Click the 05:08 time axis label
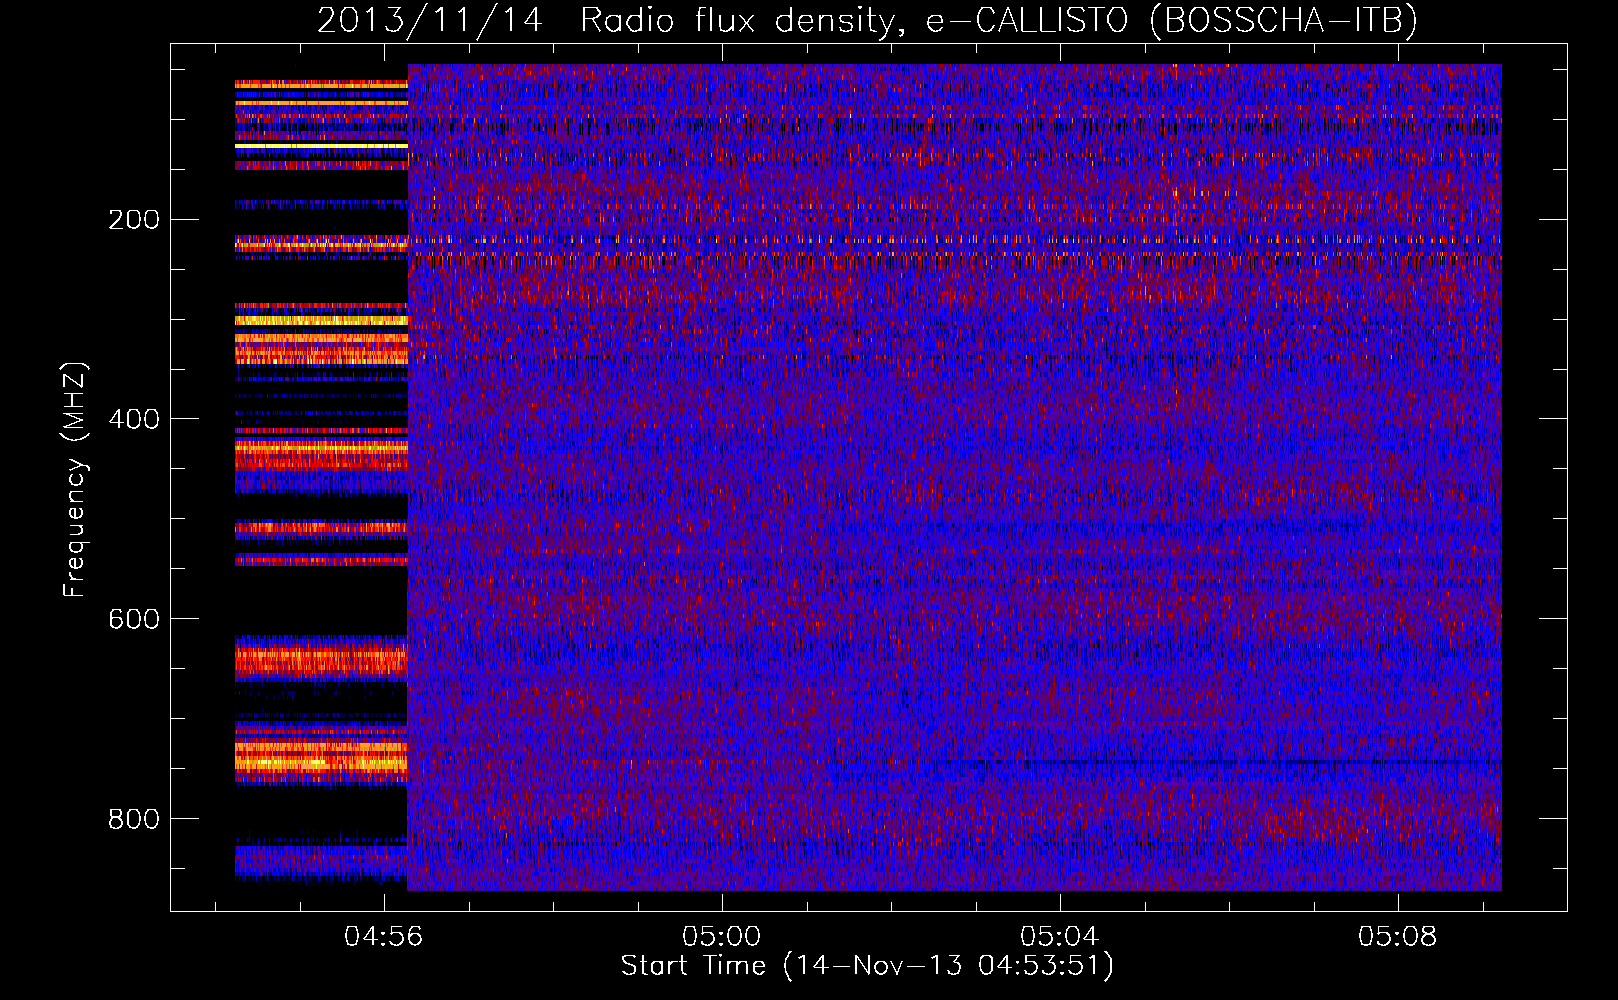1618x1000 pixels. click(x=1397, y=937)
